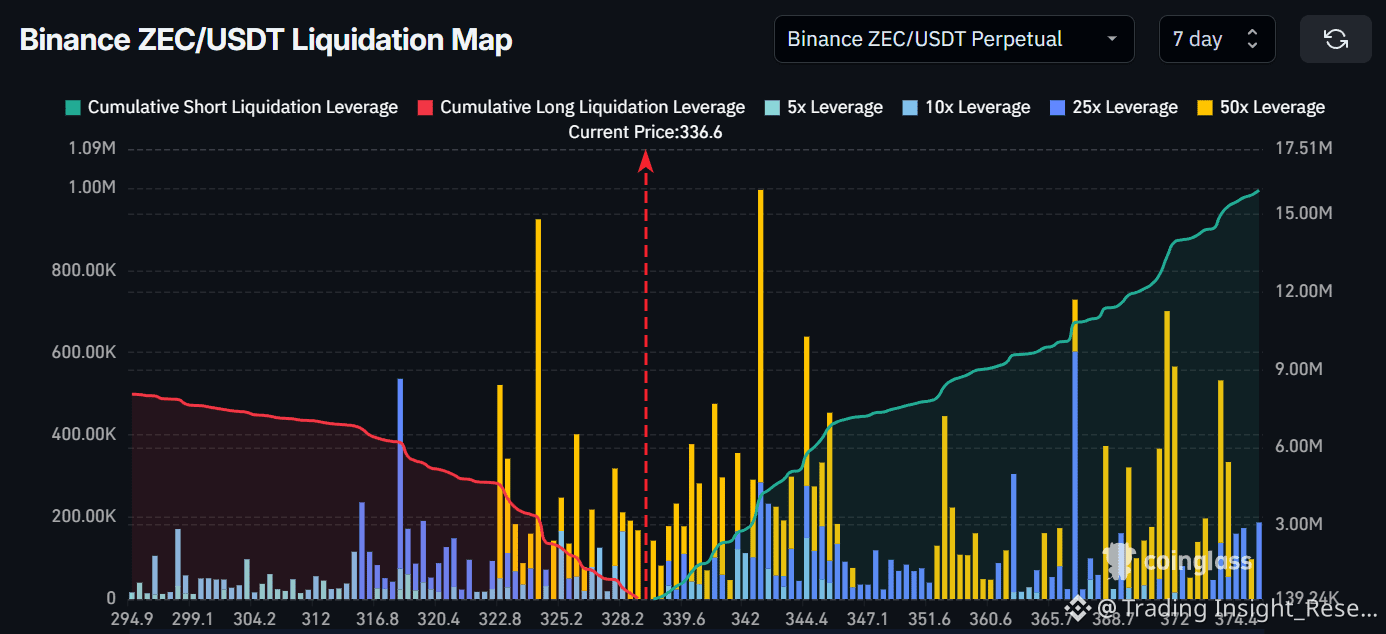Toggle Cumulative Long Liquidation Leverage legend
Screen dimensions: 1386x634
coord(592,107)
